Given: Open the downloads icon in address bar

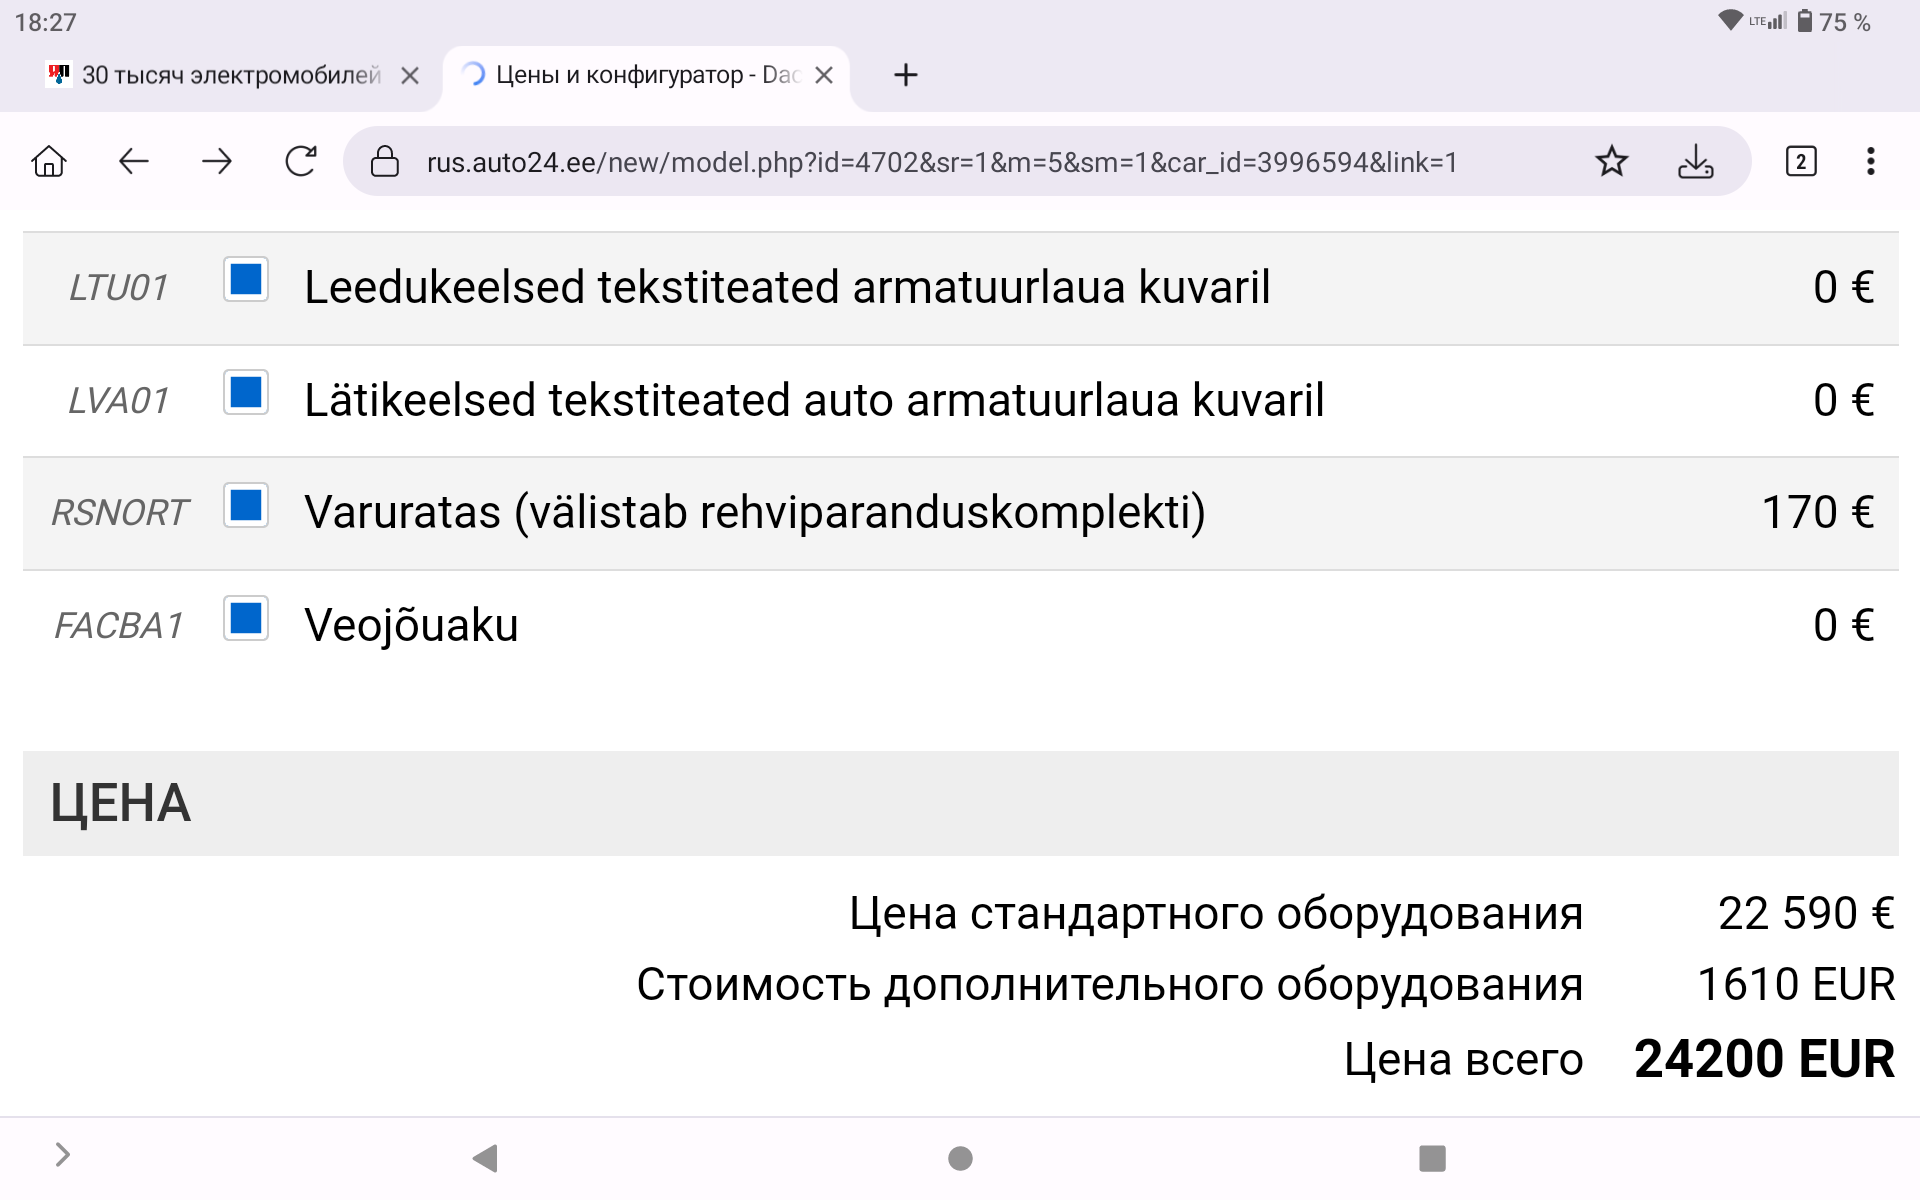Looking at the screenshot, I should (x=1695, y=161).
